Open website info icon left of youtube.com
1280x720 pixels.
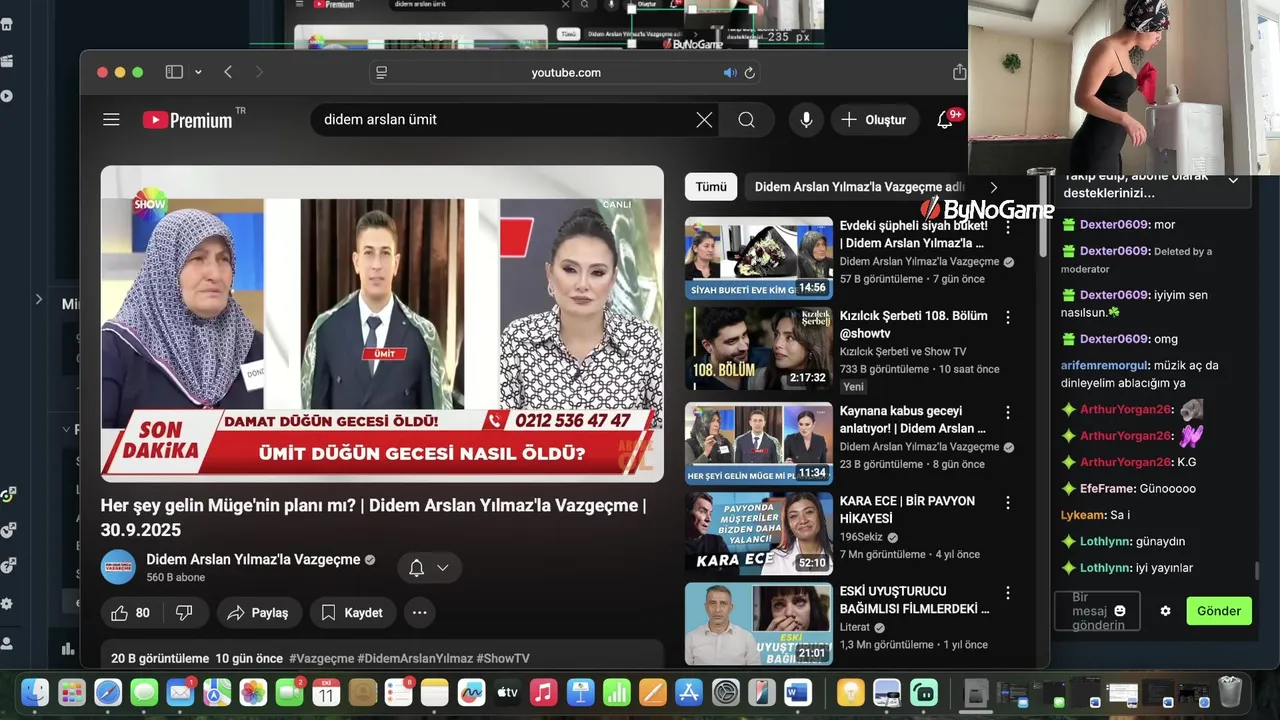[380, 72]
